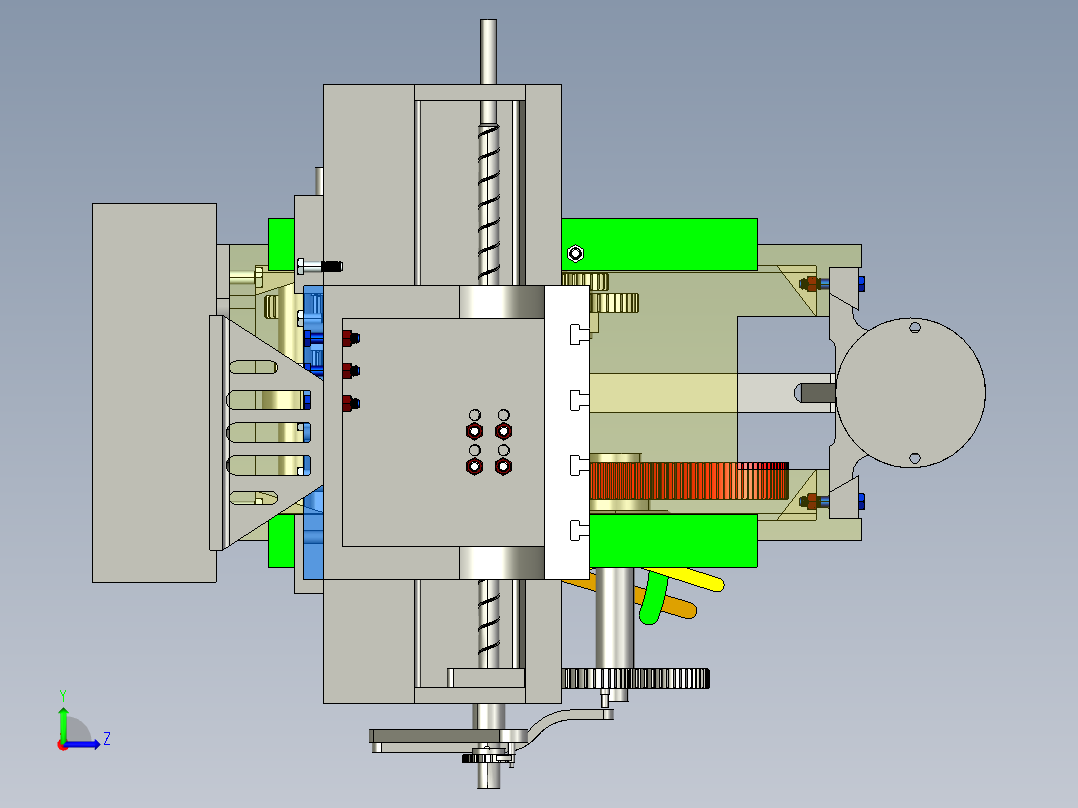Click the blue Z-axis arrow in the triad
The image size is (1078, 808).
click(82, 744)
